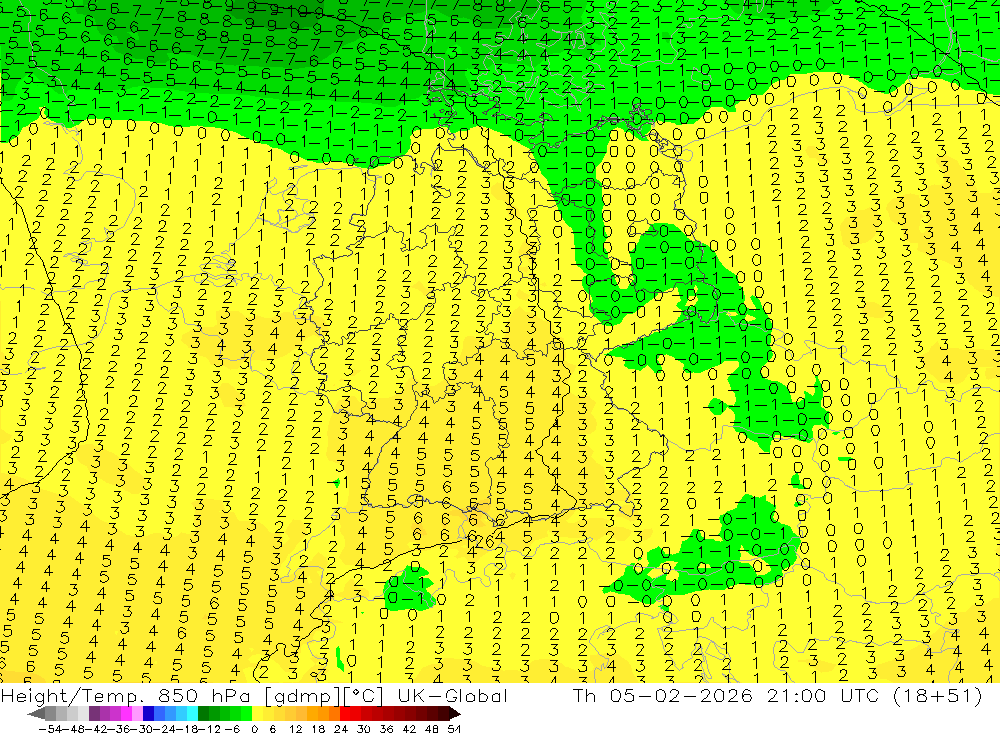Click the "-54" value on the legend scale
The height and width of the screenshot is (733, 1000).
tap(50, 729)
